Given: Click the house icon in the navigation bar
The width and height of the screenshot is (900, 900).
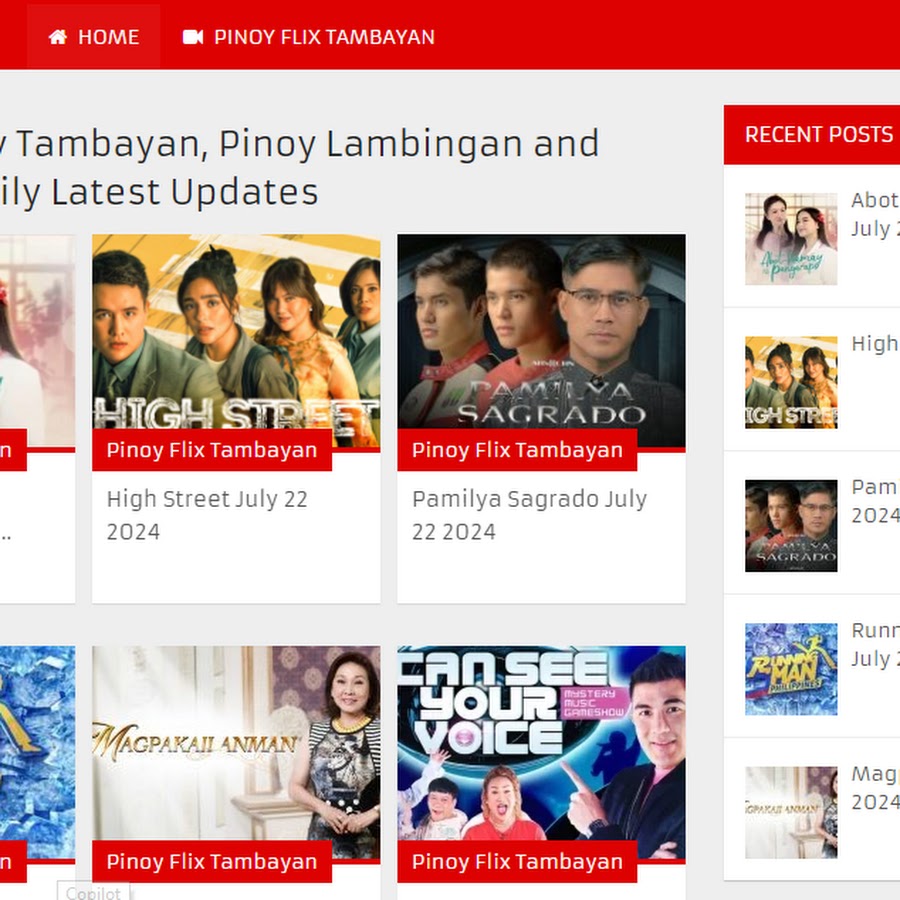Looking at the screenshot, I should point(57,37).
